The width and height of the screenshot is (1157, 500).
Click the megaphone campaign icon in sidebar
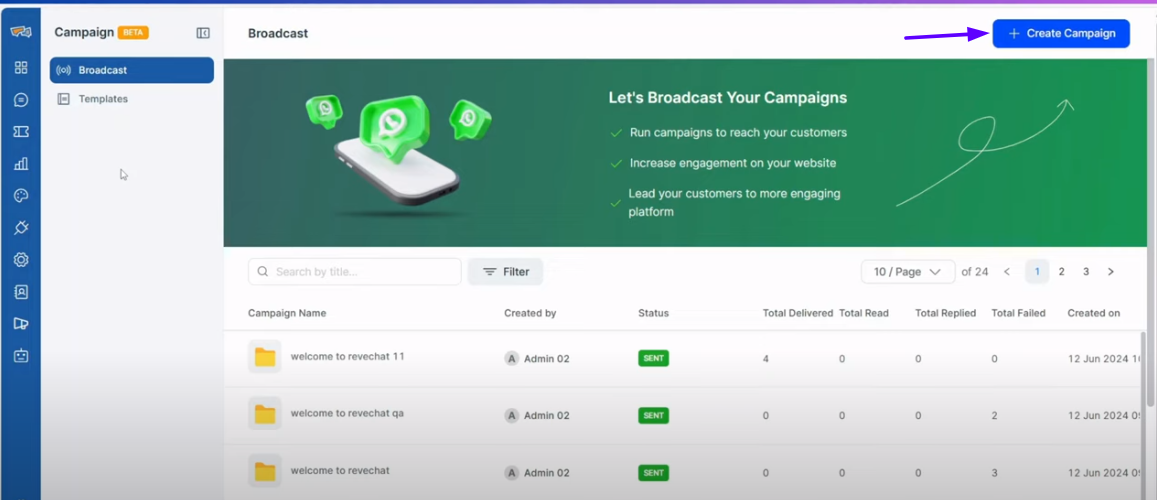pyautogui.click(x=21, y=323)
